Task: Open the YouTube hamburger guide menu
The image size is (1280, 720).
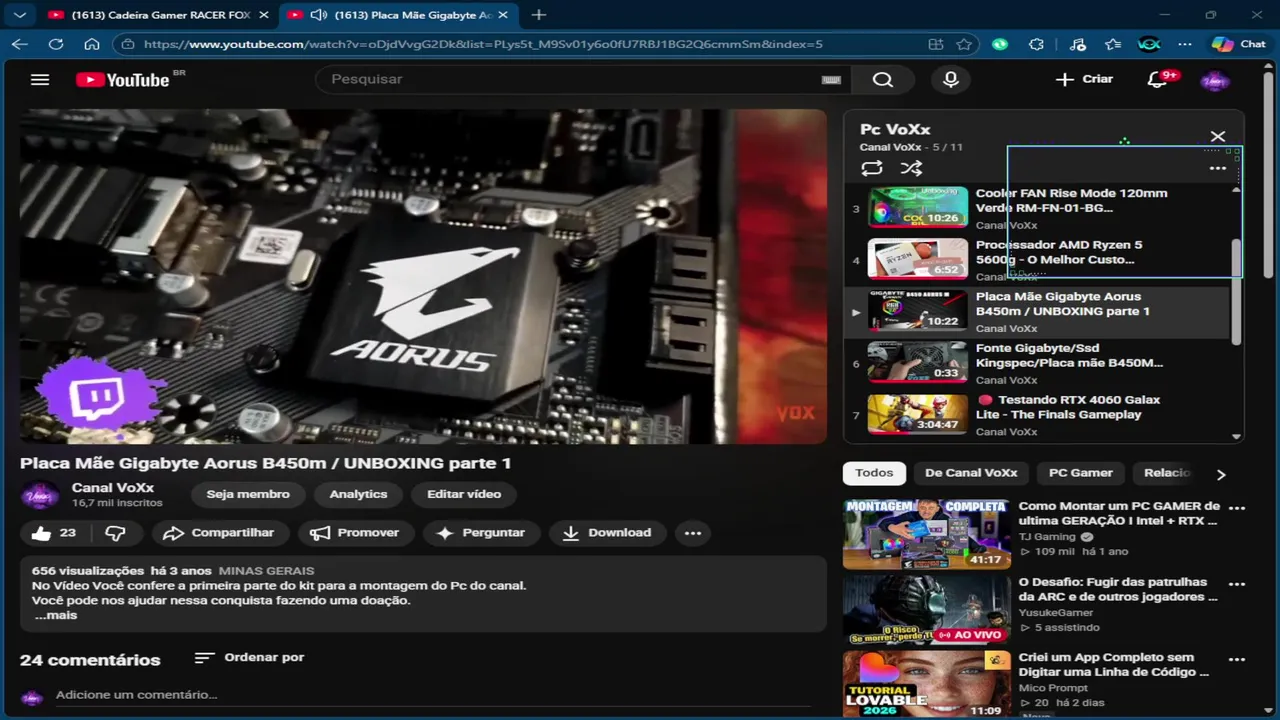Action: pyautogui.click(x=40, y=80)
